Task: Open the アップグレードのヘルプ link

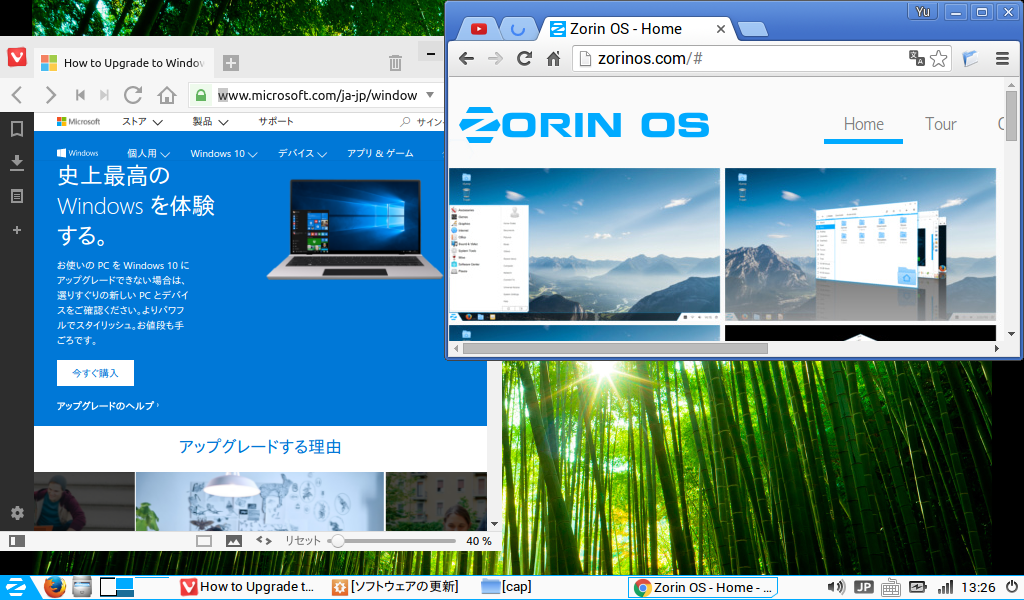Action: click(x=108, y=405)
